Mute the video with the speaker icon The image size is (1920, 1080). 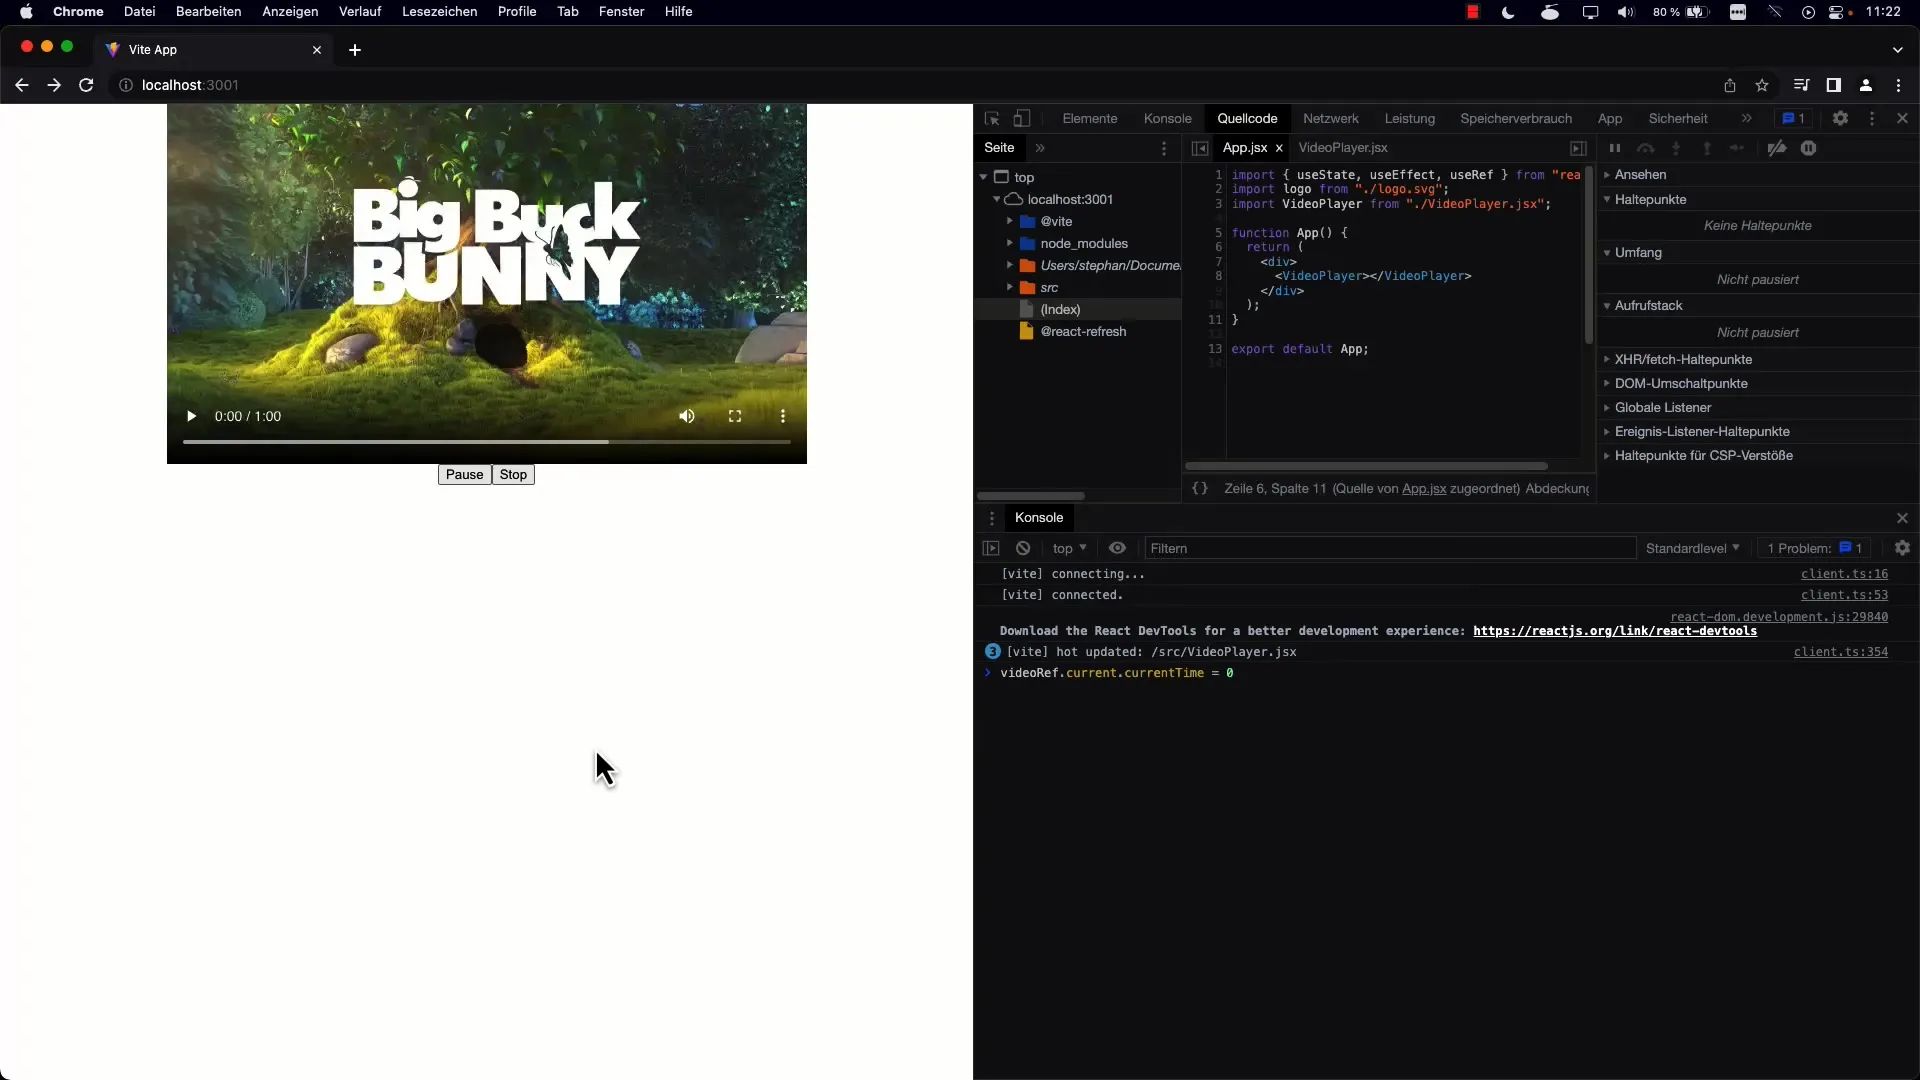pos(687,416)
